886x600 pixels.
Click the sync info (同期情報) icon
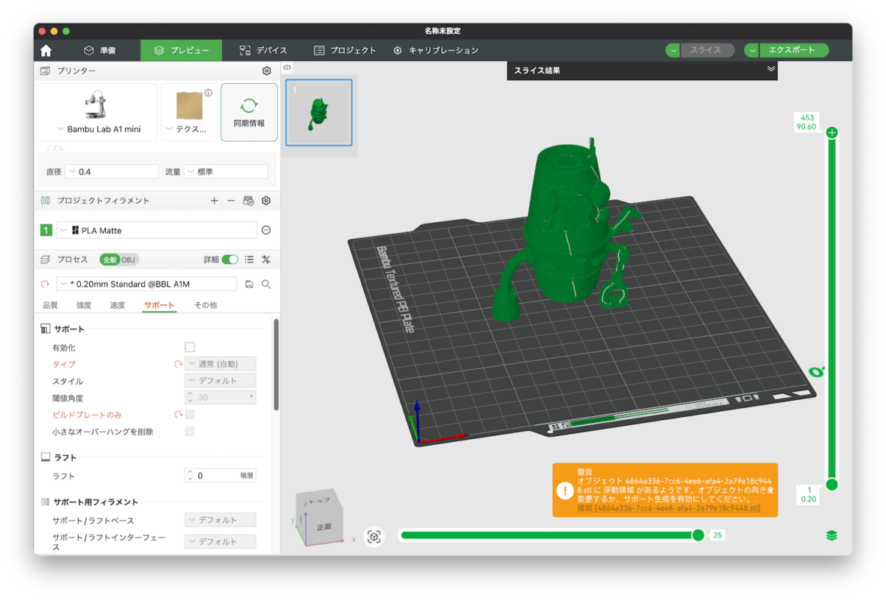[x=249, y=105]
